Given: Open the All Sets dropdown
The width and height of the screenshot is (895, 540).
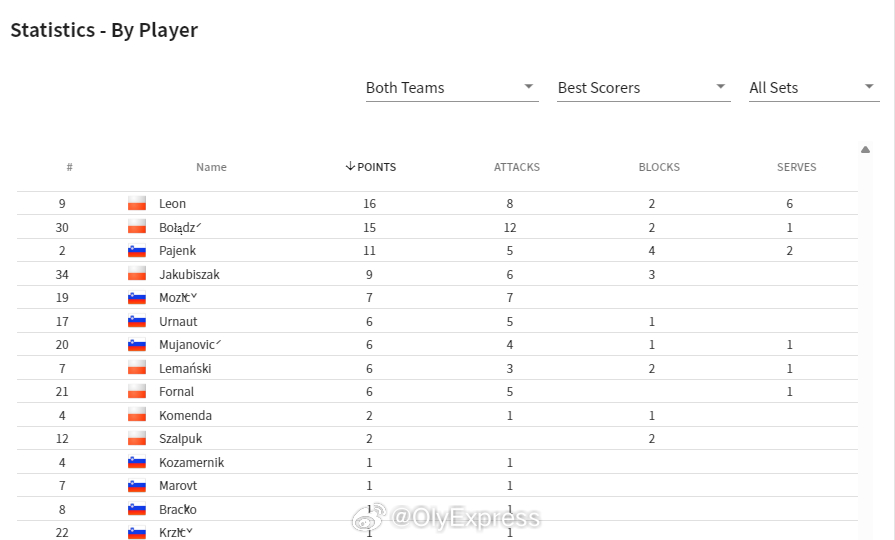Looking at the screenshot, I should tap(814, 88).
